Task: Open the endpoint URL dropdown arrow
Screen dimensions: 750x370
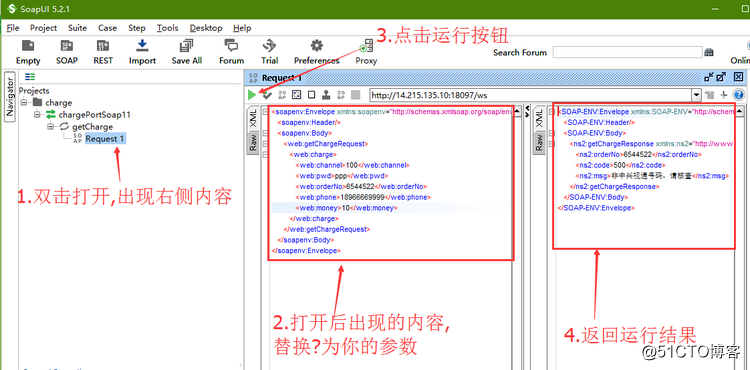Action: tap(696, 95)
